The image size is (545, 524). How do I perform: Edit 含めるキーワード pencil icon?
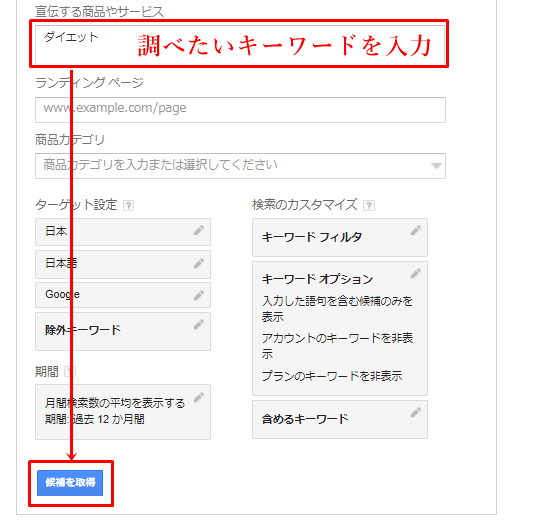tap(416, 412)
